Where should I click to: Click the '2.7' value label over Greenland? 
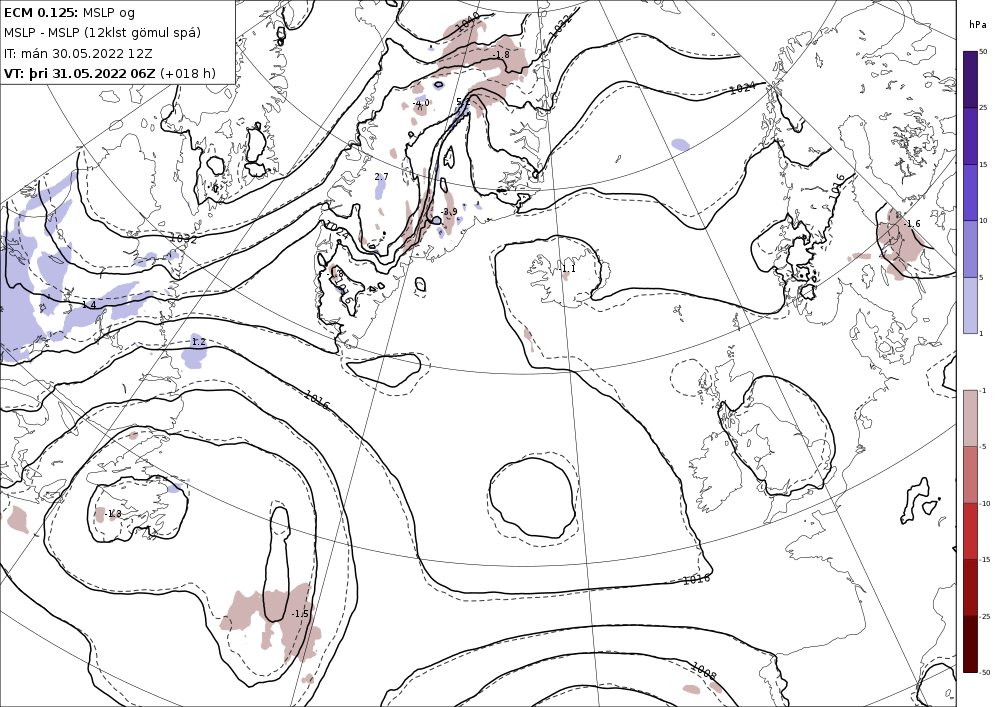click(x=381, y=177)
